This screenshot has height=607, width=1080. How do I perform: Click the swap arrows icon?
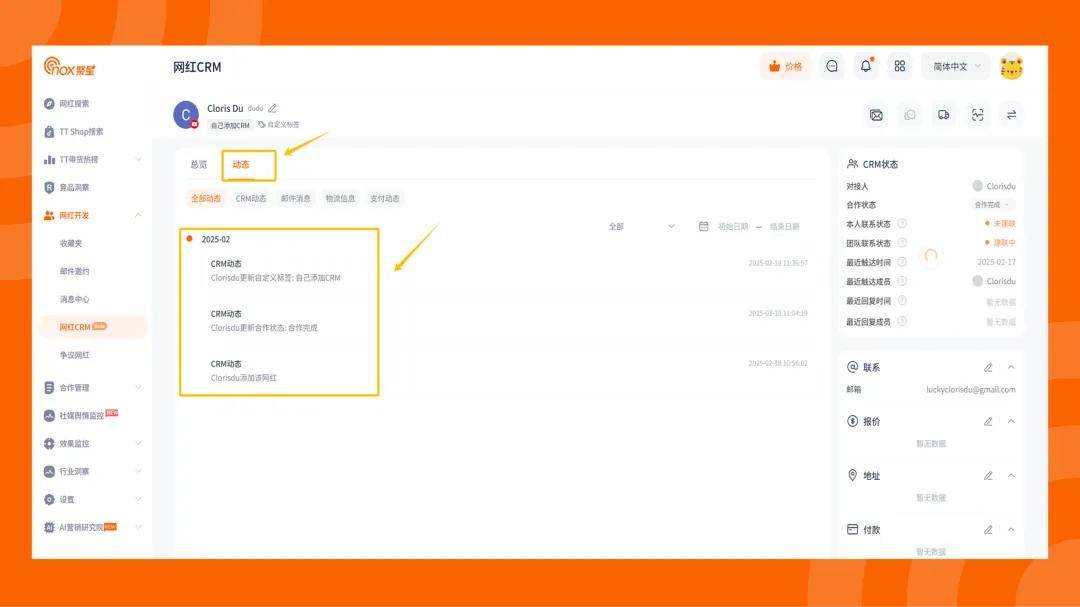pos(1011,115)
